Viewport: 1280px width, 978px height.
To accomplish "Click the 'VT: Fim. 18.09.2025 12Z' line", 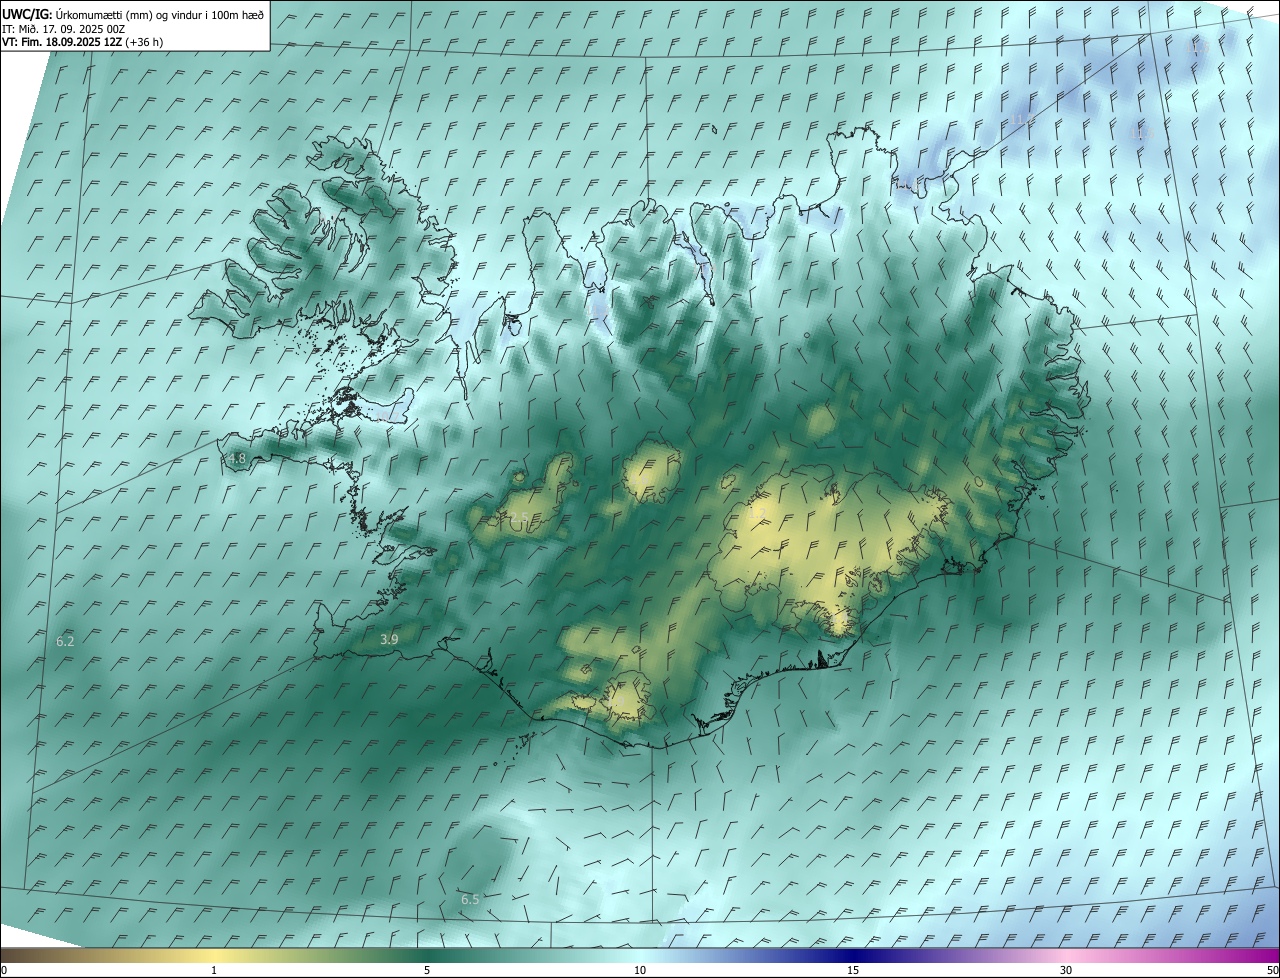I will pos(83,42).
